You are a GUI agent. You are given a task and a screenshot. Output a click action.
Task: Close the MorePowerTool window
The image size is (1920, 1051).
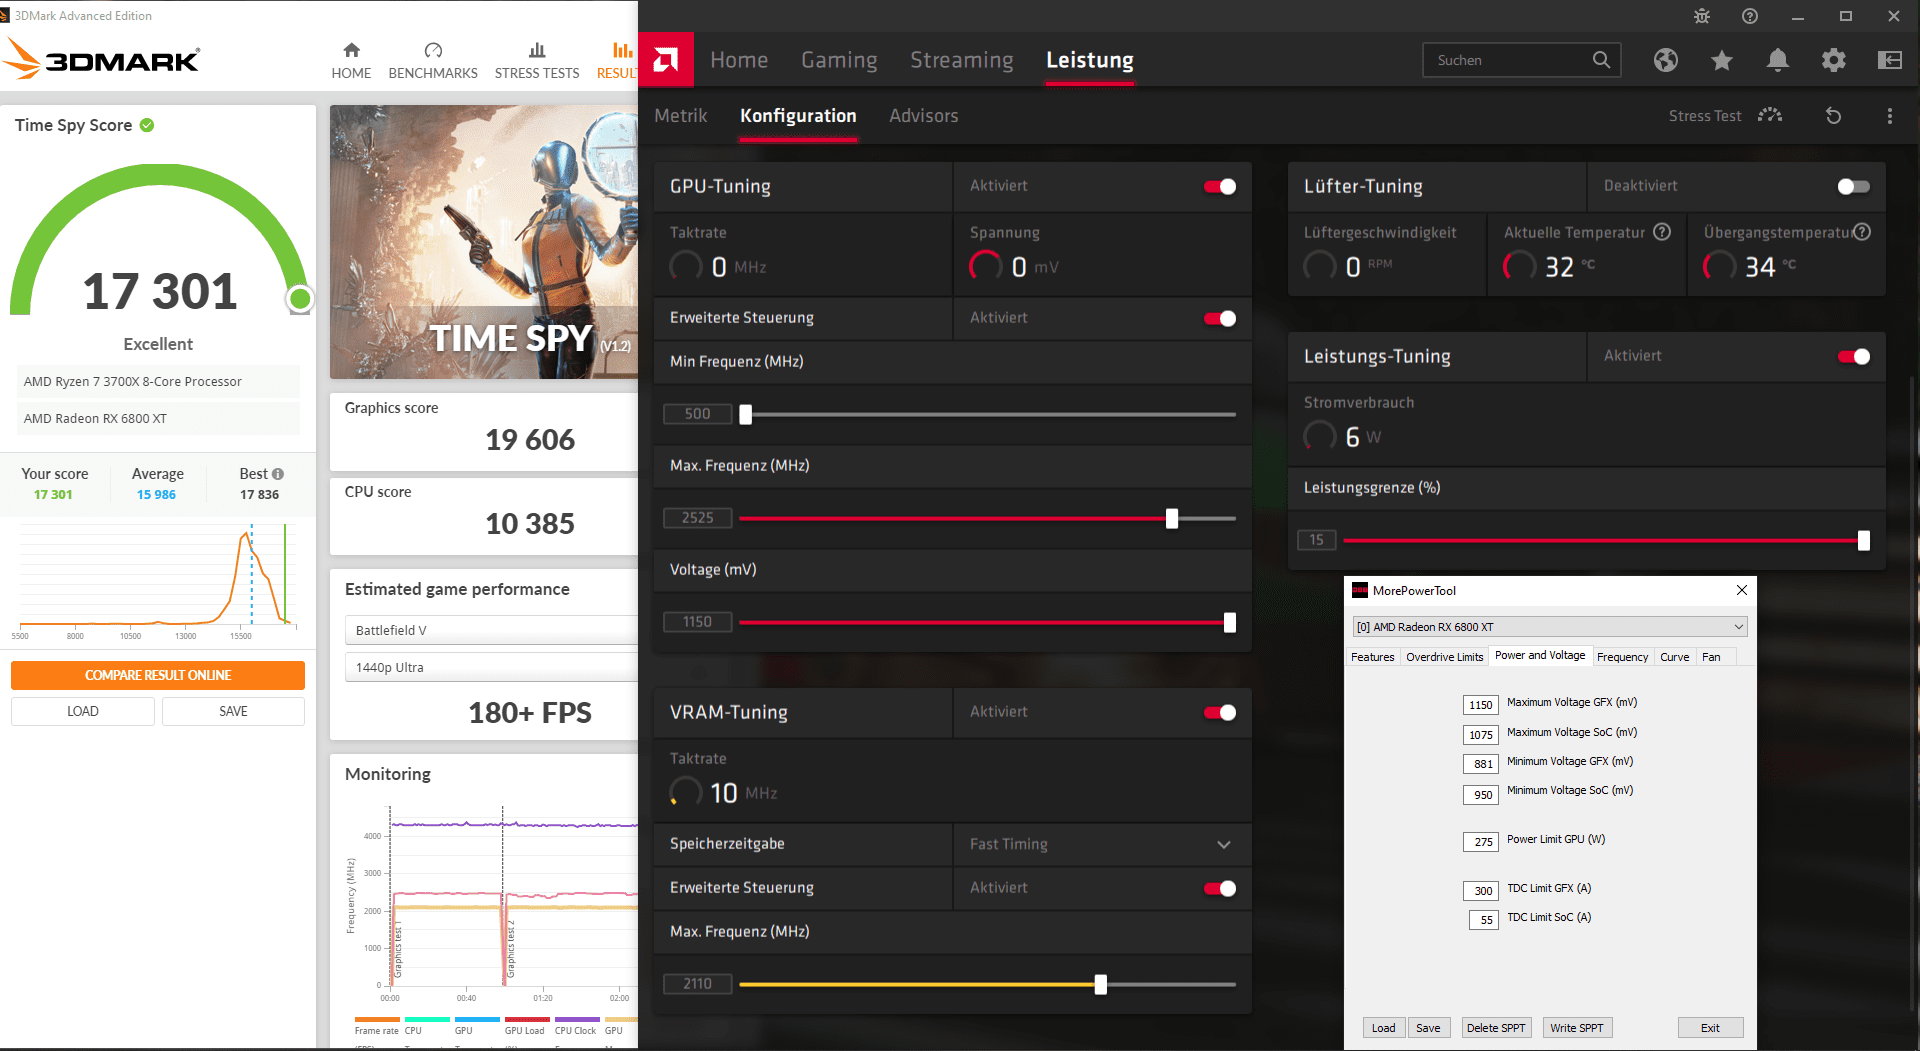click(x=1742, y=590)
